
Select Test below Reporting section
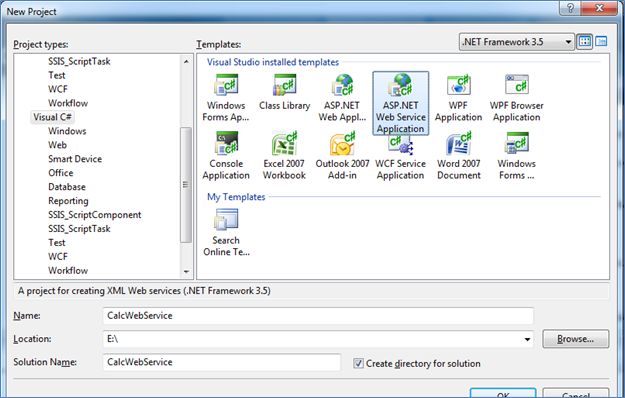coord(57,243)
